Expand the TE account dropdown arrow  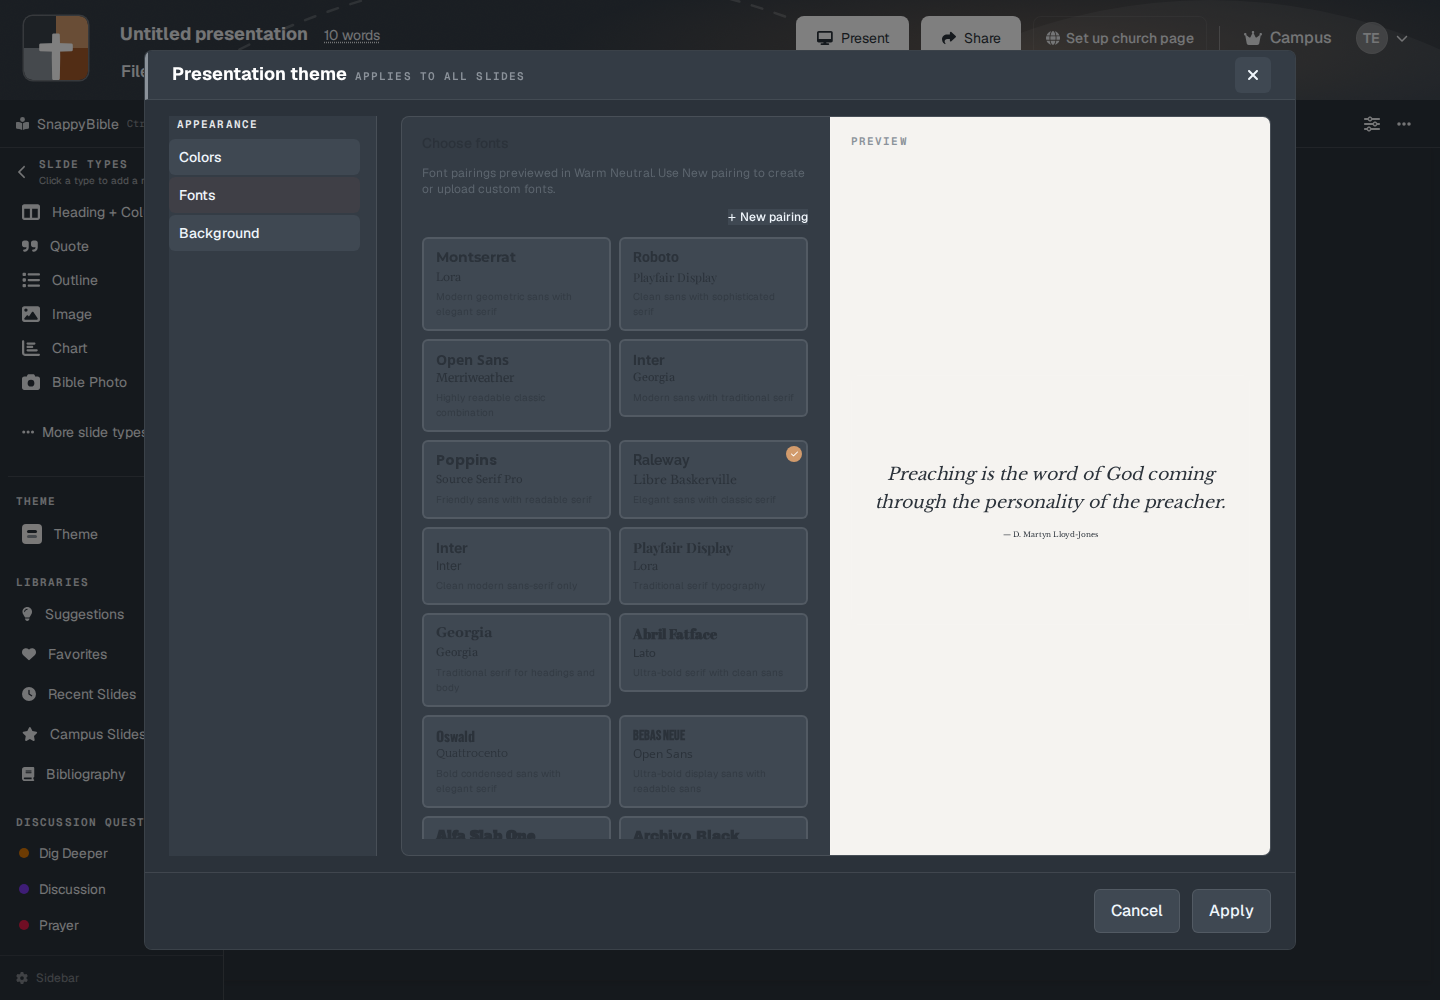[x=1402, y=39]
